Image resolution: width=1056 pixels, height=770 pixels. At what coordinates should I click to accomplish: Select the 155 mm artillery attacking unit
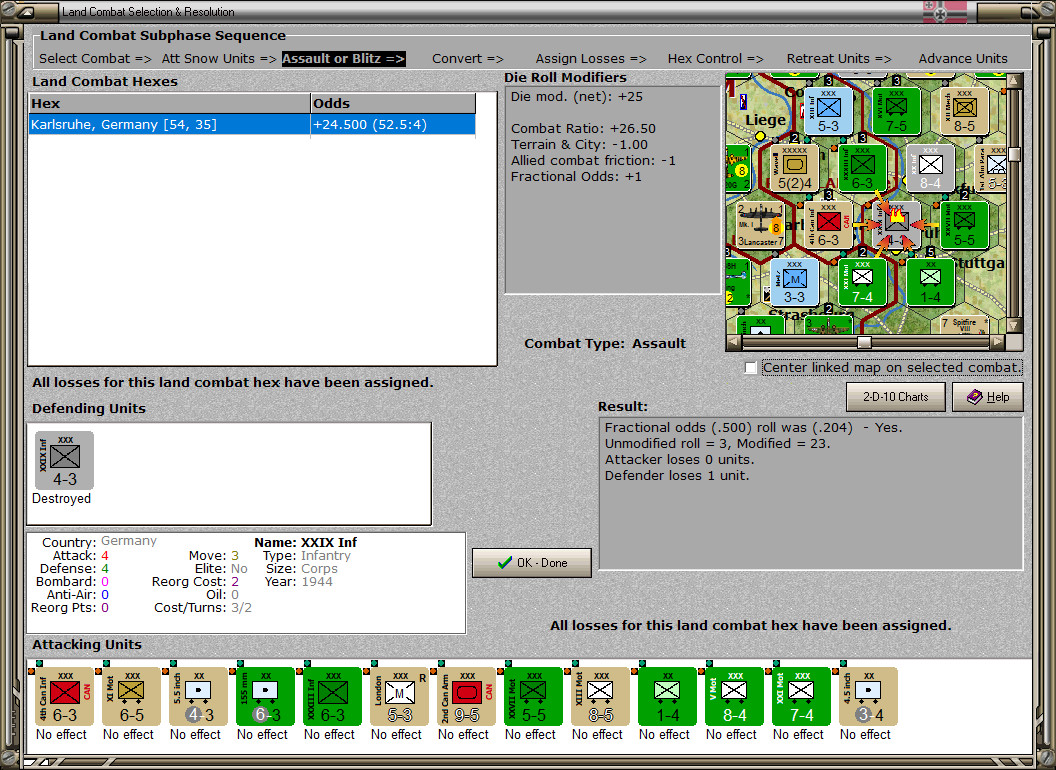point(265,697)
